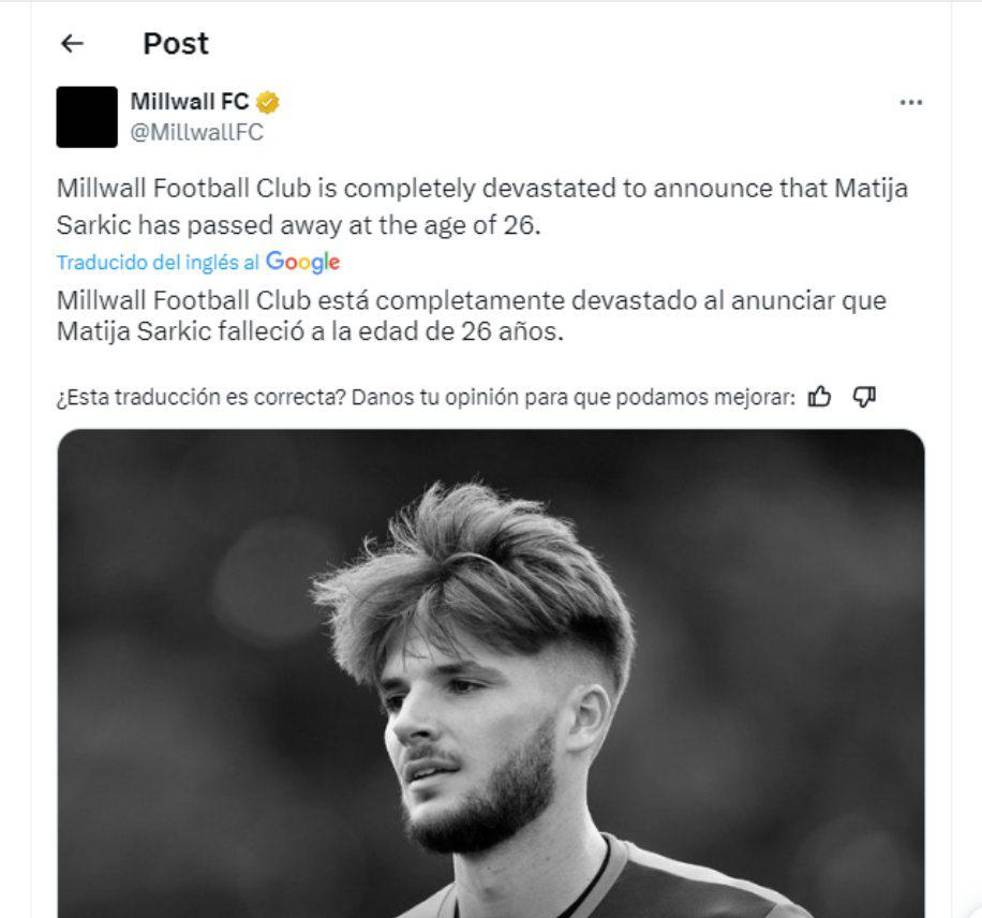Open Millwall FC's black square profile avatar
Screen dimensions: 982x918
click(89, 116)
